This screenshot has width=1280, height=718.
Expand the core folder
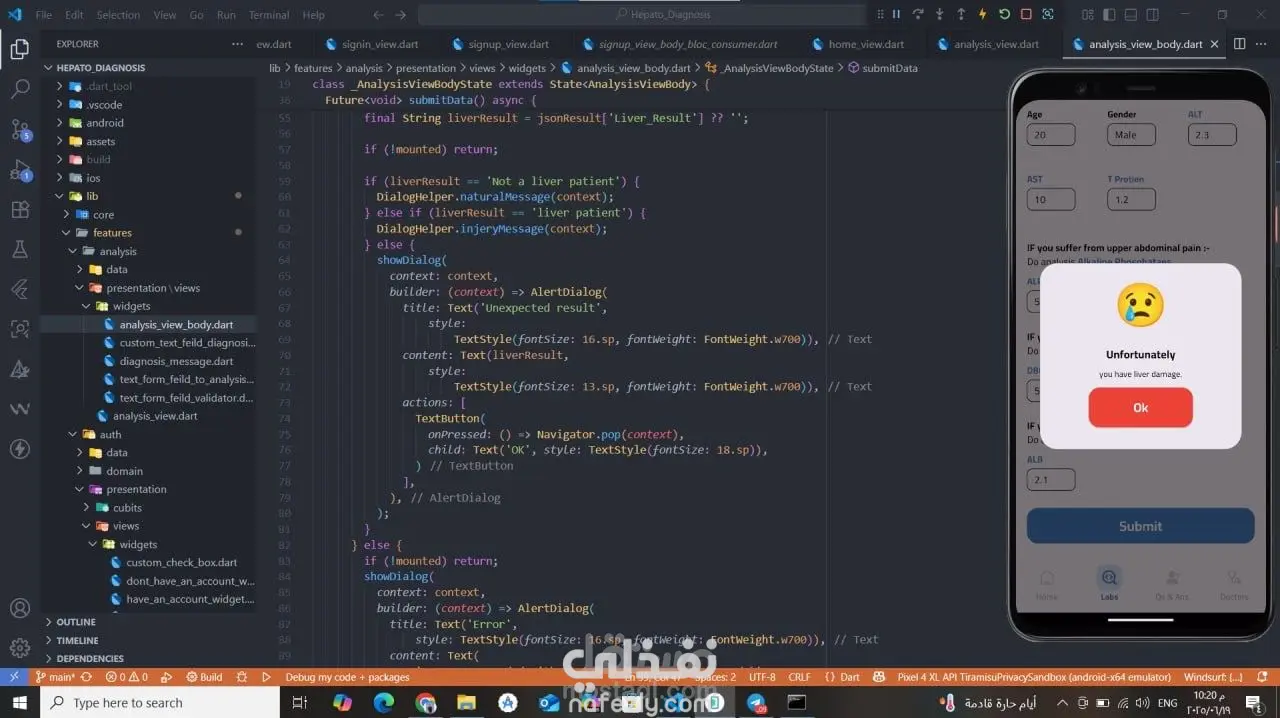coord(148,214)
